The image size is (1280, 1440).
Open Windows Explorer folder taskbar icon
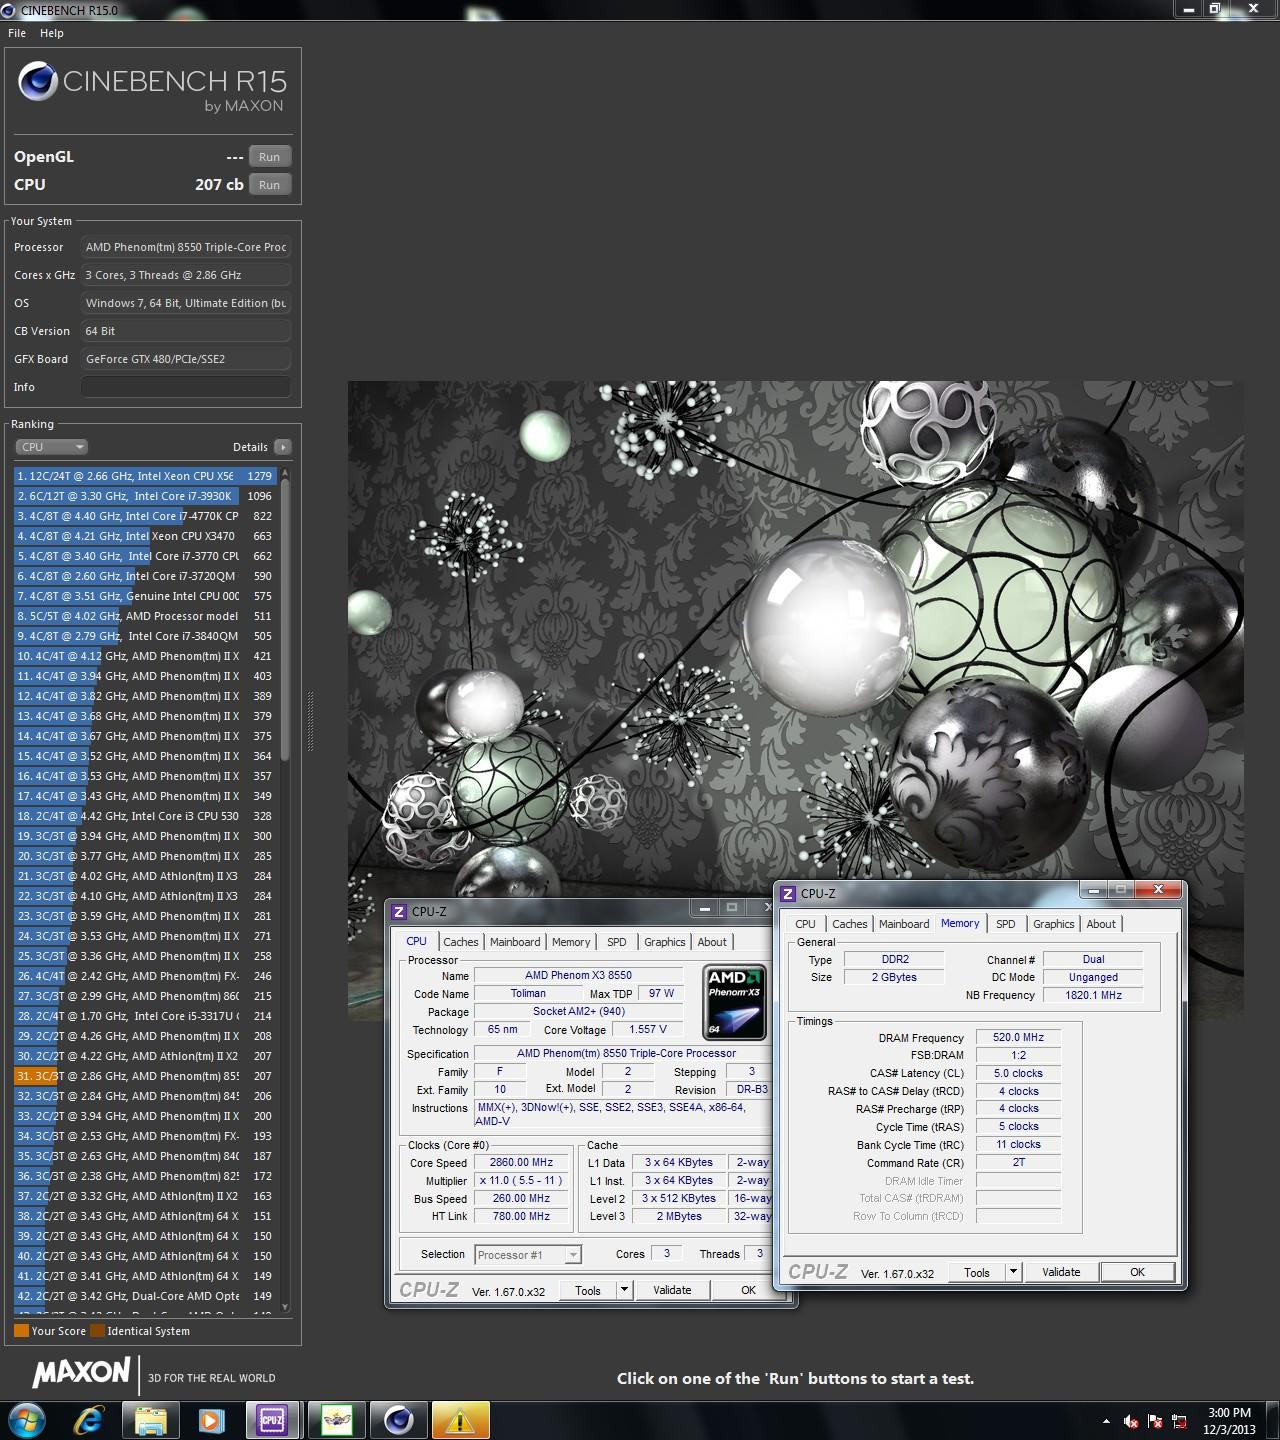[x=150, y=1420]
